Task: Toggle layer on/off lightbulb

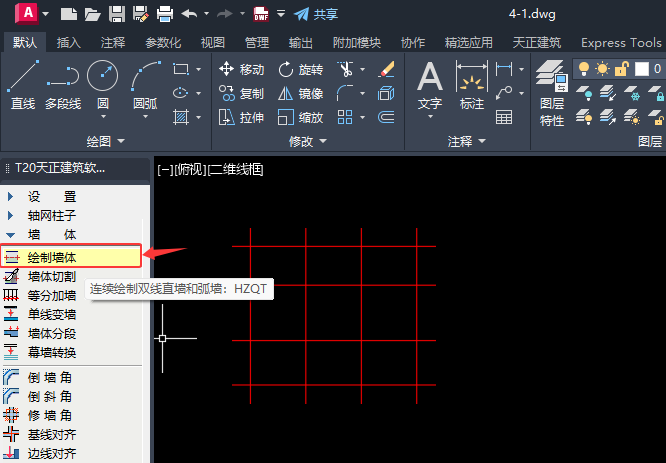Action: tap(584, 69)
